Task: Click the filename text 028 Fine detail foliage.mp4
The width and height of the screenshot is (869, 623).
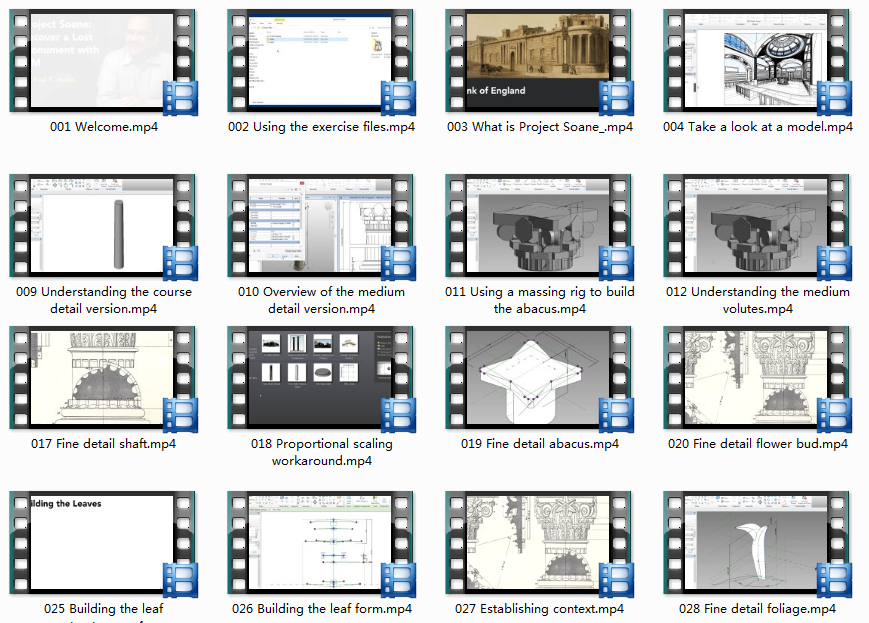Action: 757,608
